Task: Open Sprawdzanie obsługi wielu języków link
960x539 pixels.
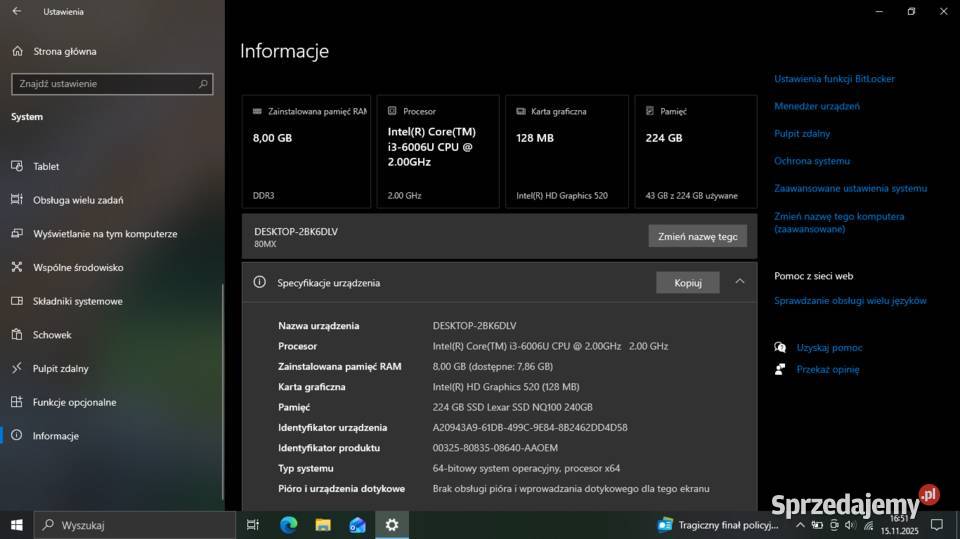Action: pos(850,301)
